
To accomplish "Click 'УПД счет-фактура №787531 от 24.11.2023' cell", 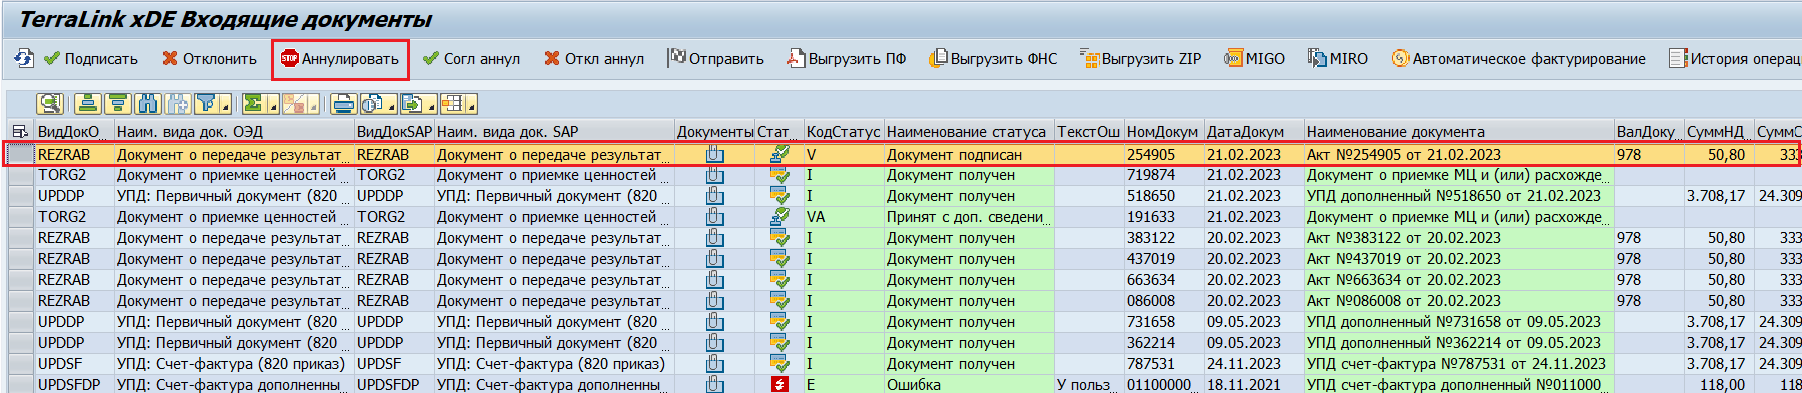I will (1458, 364).
